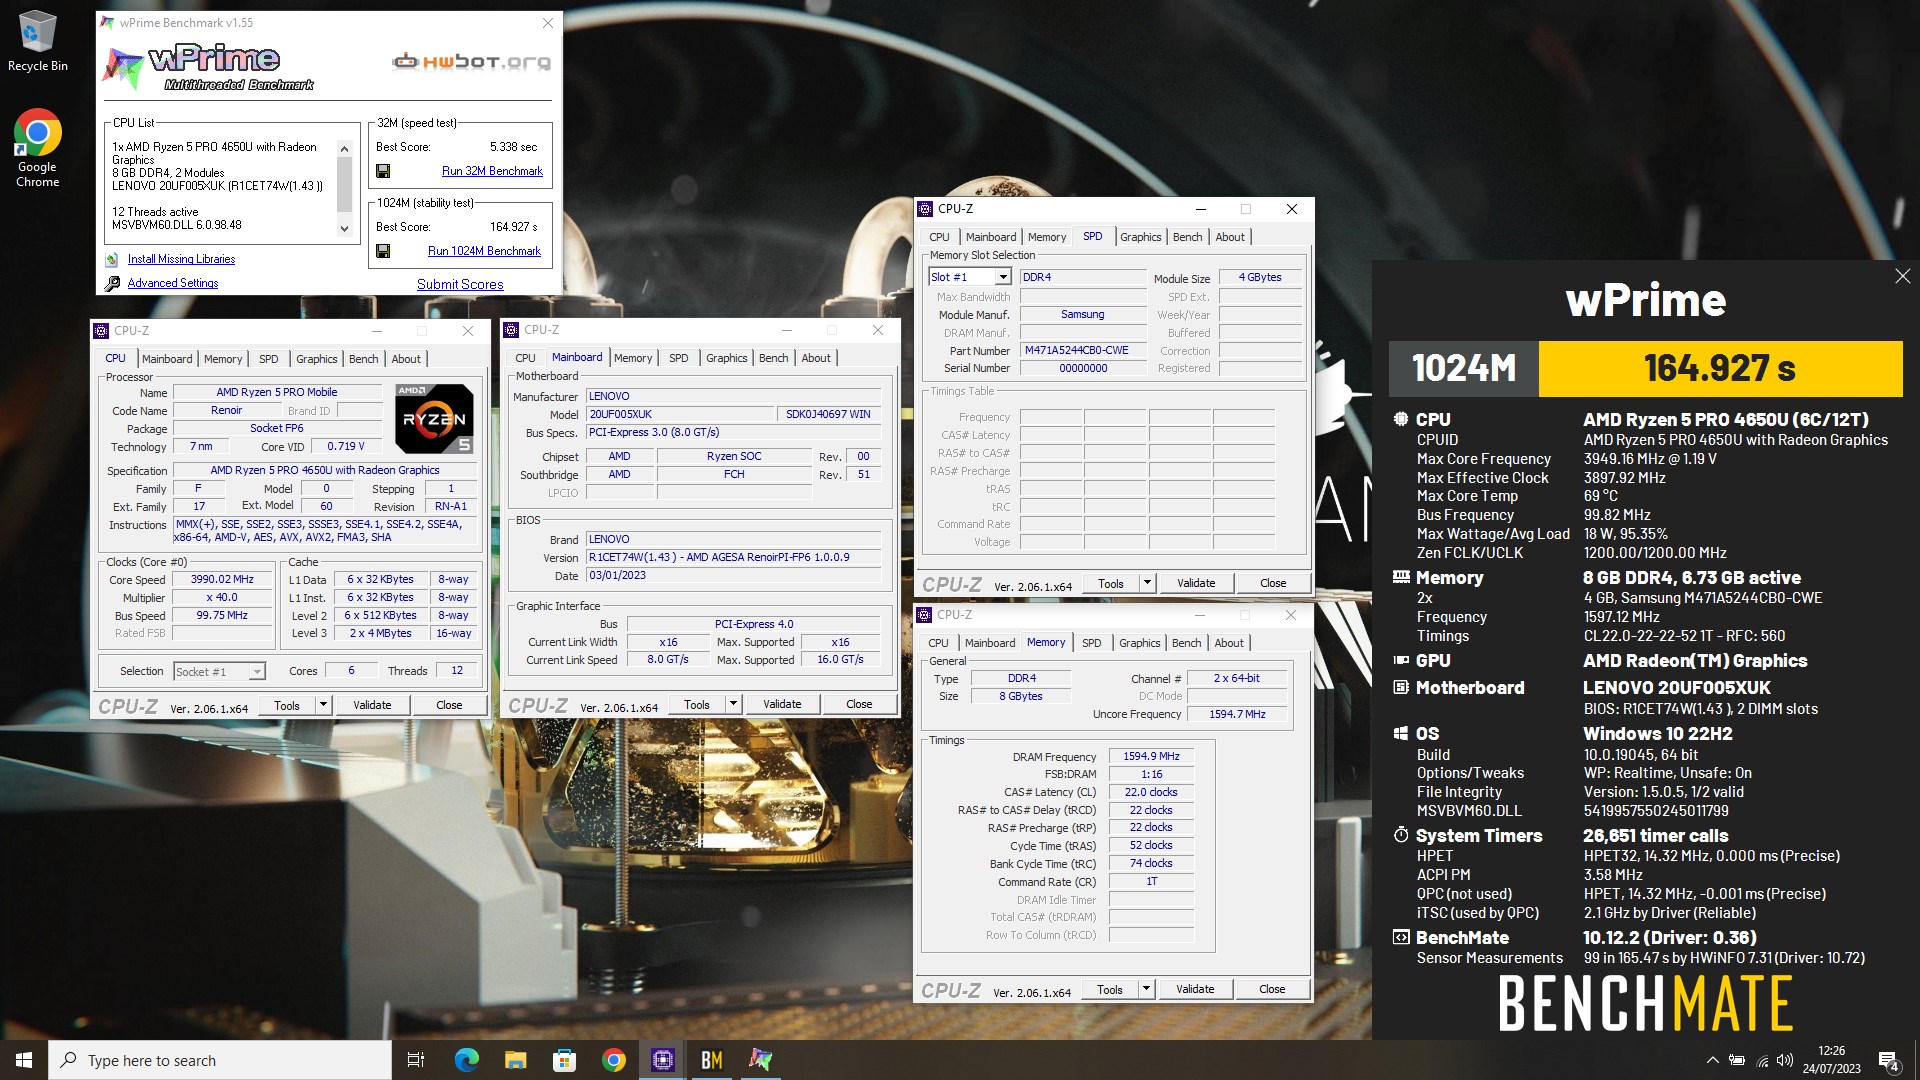The height and width of the screenshot is (1080, 1920).
Task: Switch to Bench tab in CPU window
Action: [363, 359]
